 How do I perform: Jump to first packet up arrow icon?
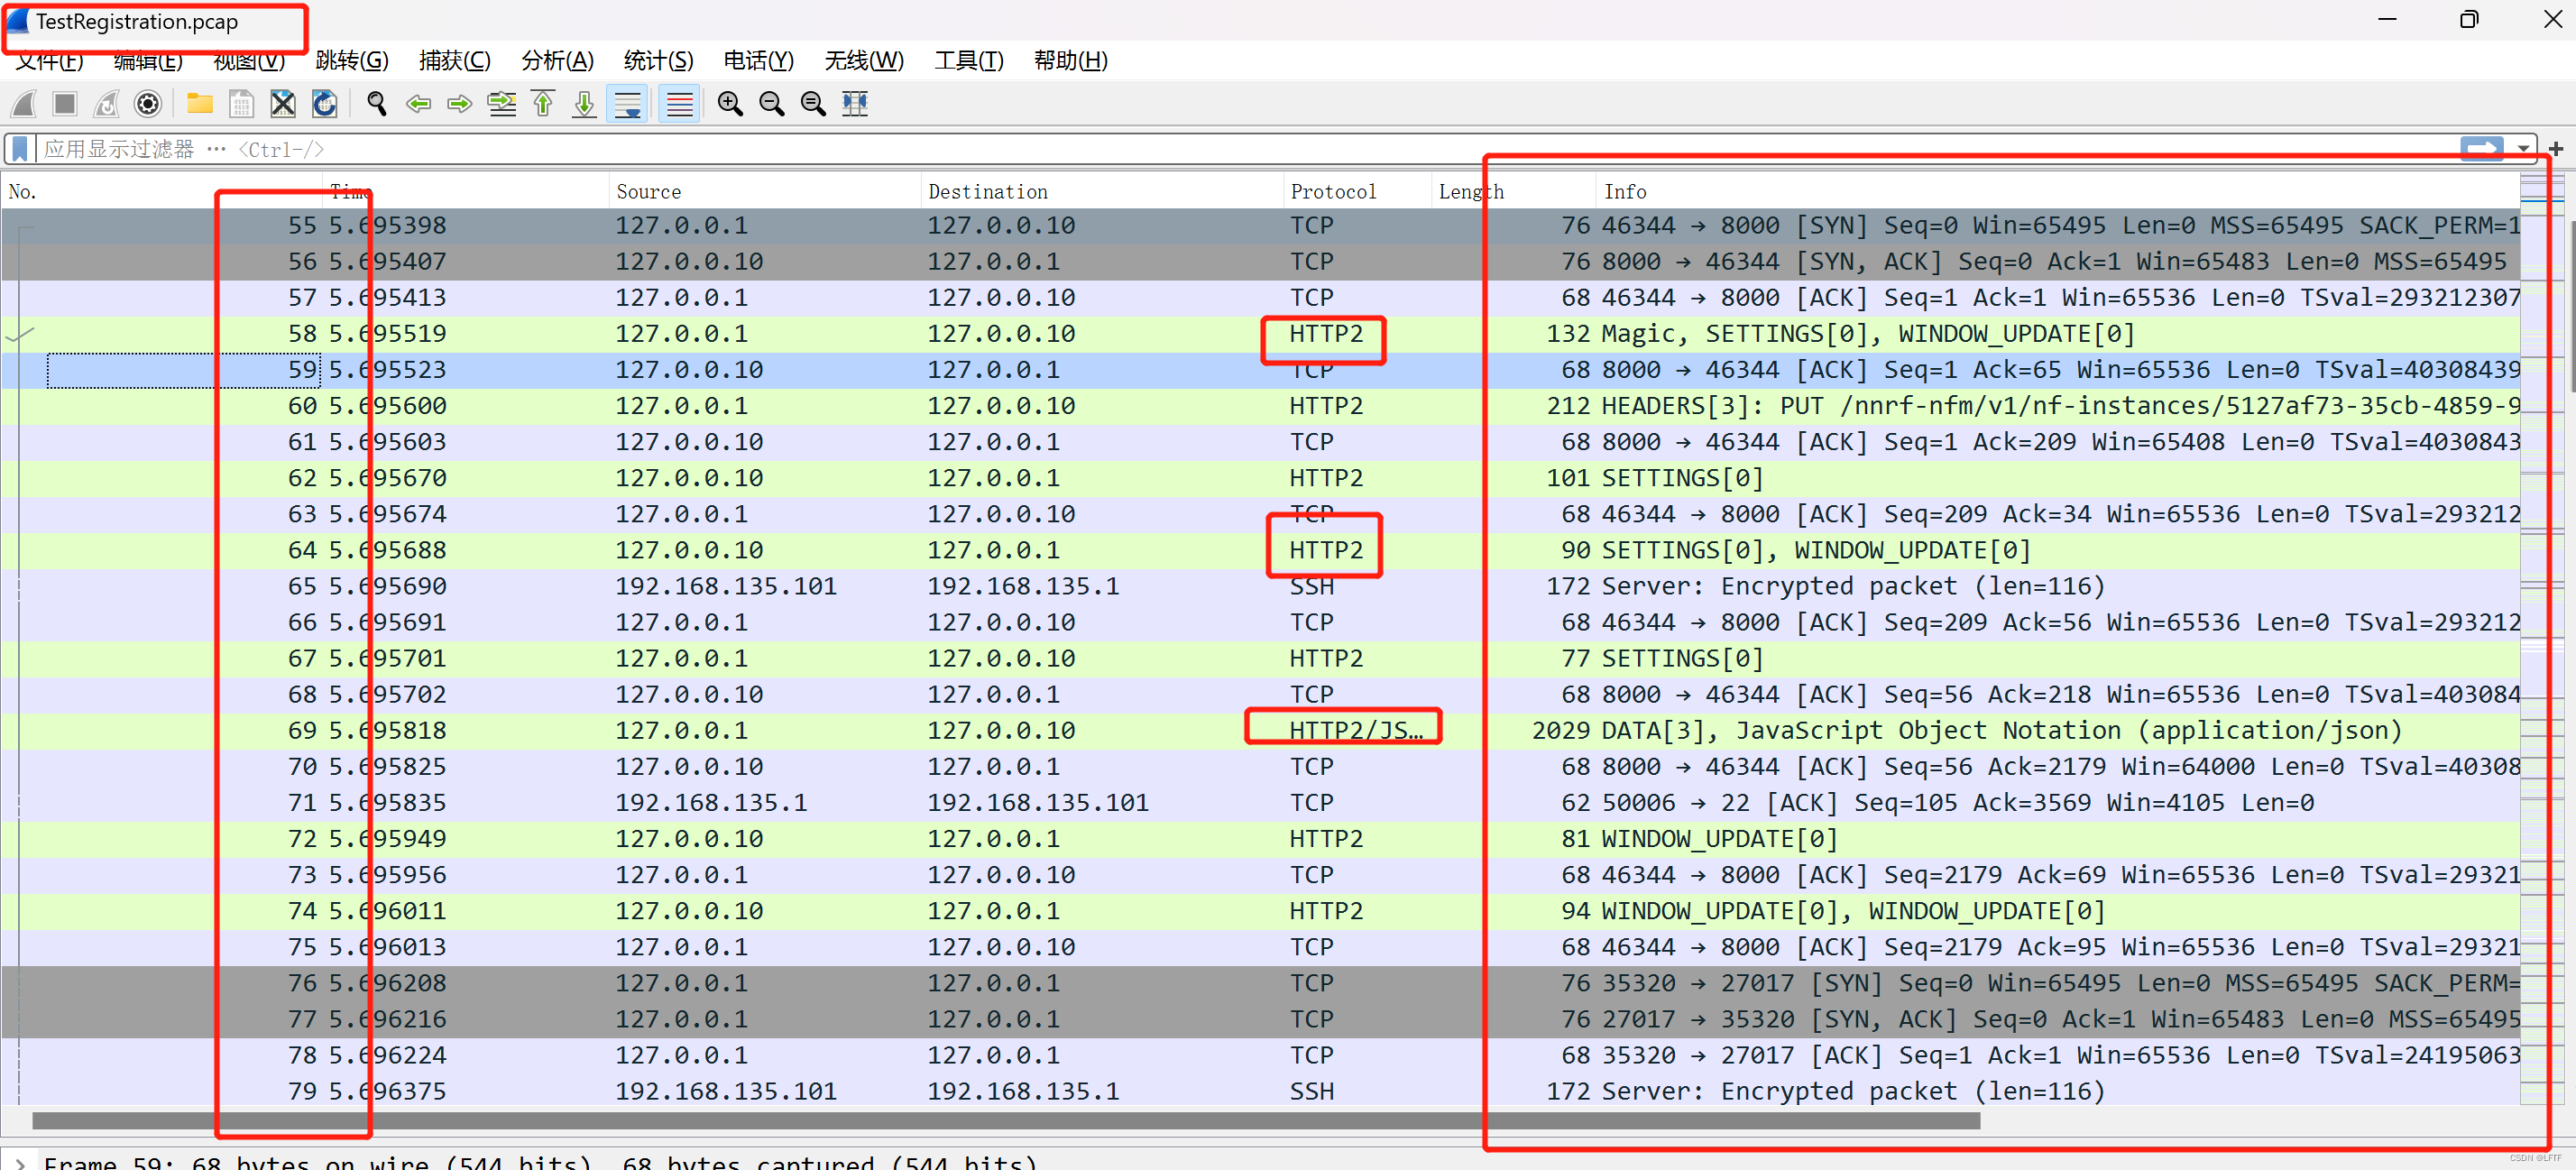543,104
